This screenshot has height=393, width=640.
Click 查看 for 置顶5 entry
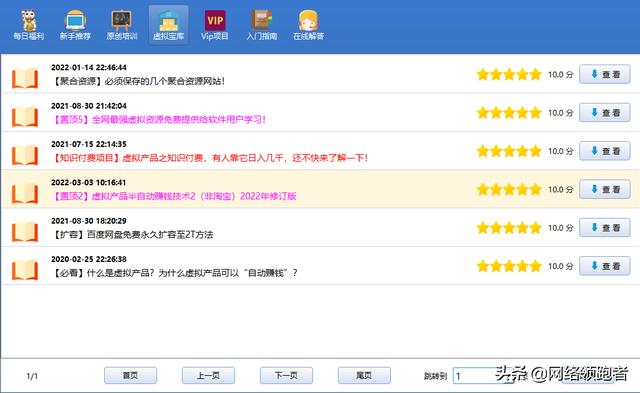(x=605, y=113)
